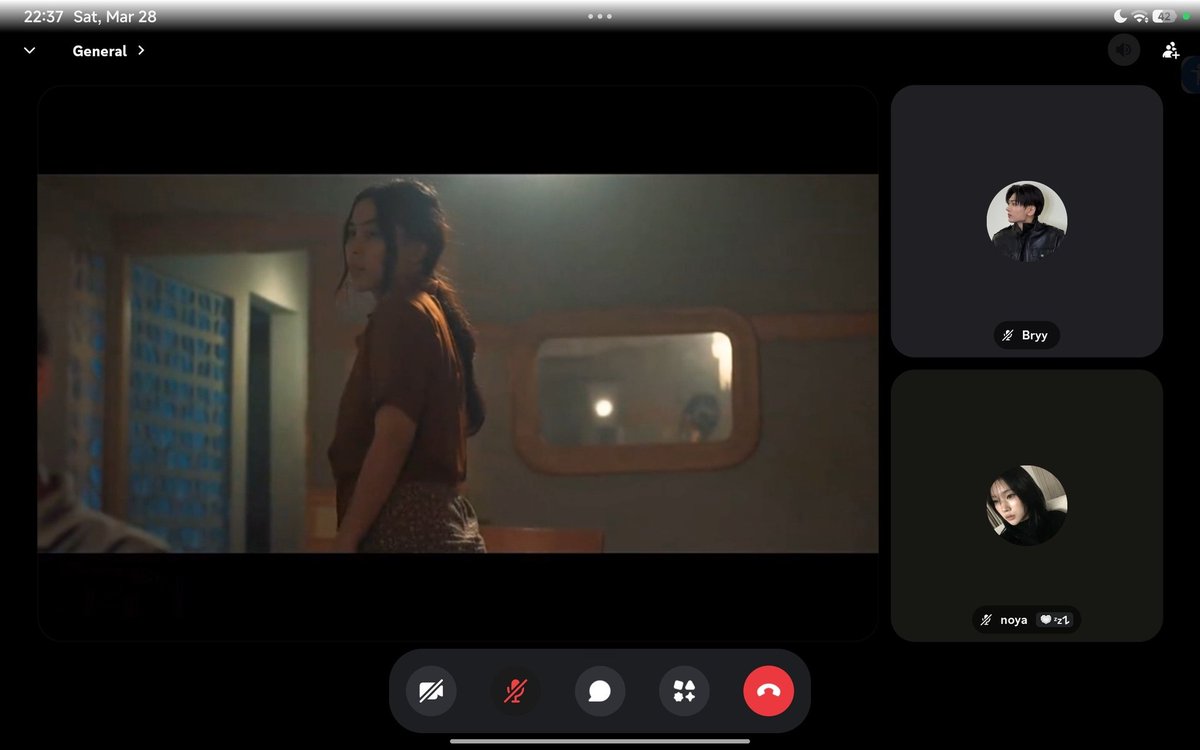The height and width of the screenshot is (750, 1200).
Task: Unmute the microphone
Action: (x=515, y=691)
